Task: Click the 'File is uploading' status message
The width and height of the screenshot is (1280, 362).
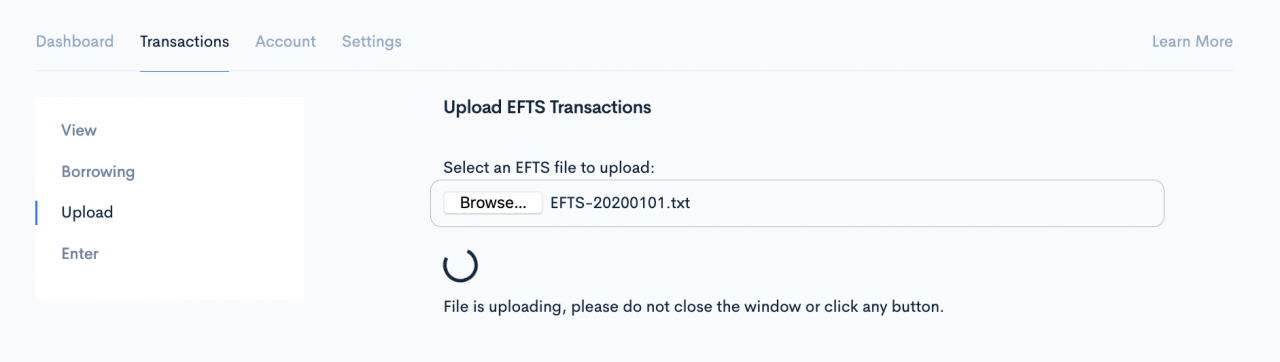Action: pyautogui.click(x=693, y=306)
